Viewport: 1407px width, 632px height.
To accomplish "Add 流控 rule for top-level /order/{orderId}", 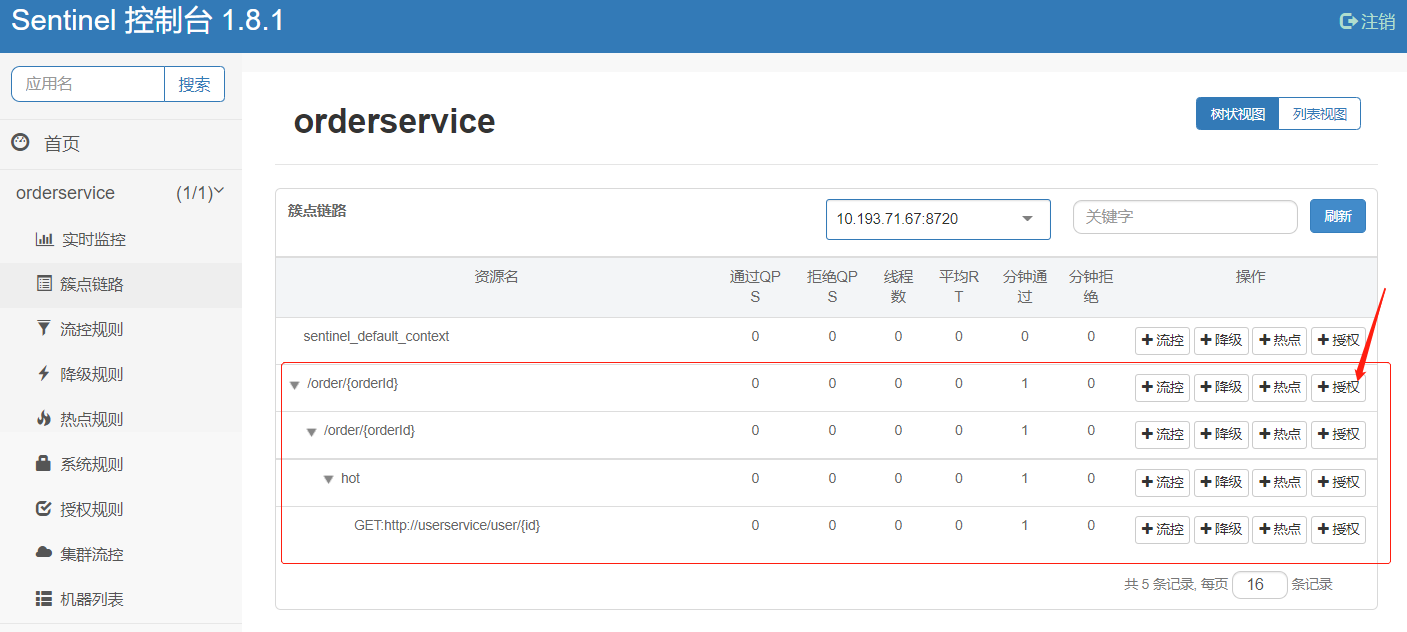I will click(1162, 387).
